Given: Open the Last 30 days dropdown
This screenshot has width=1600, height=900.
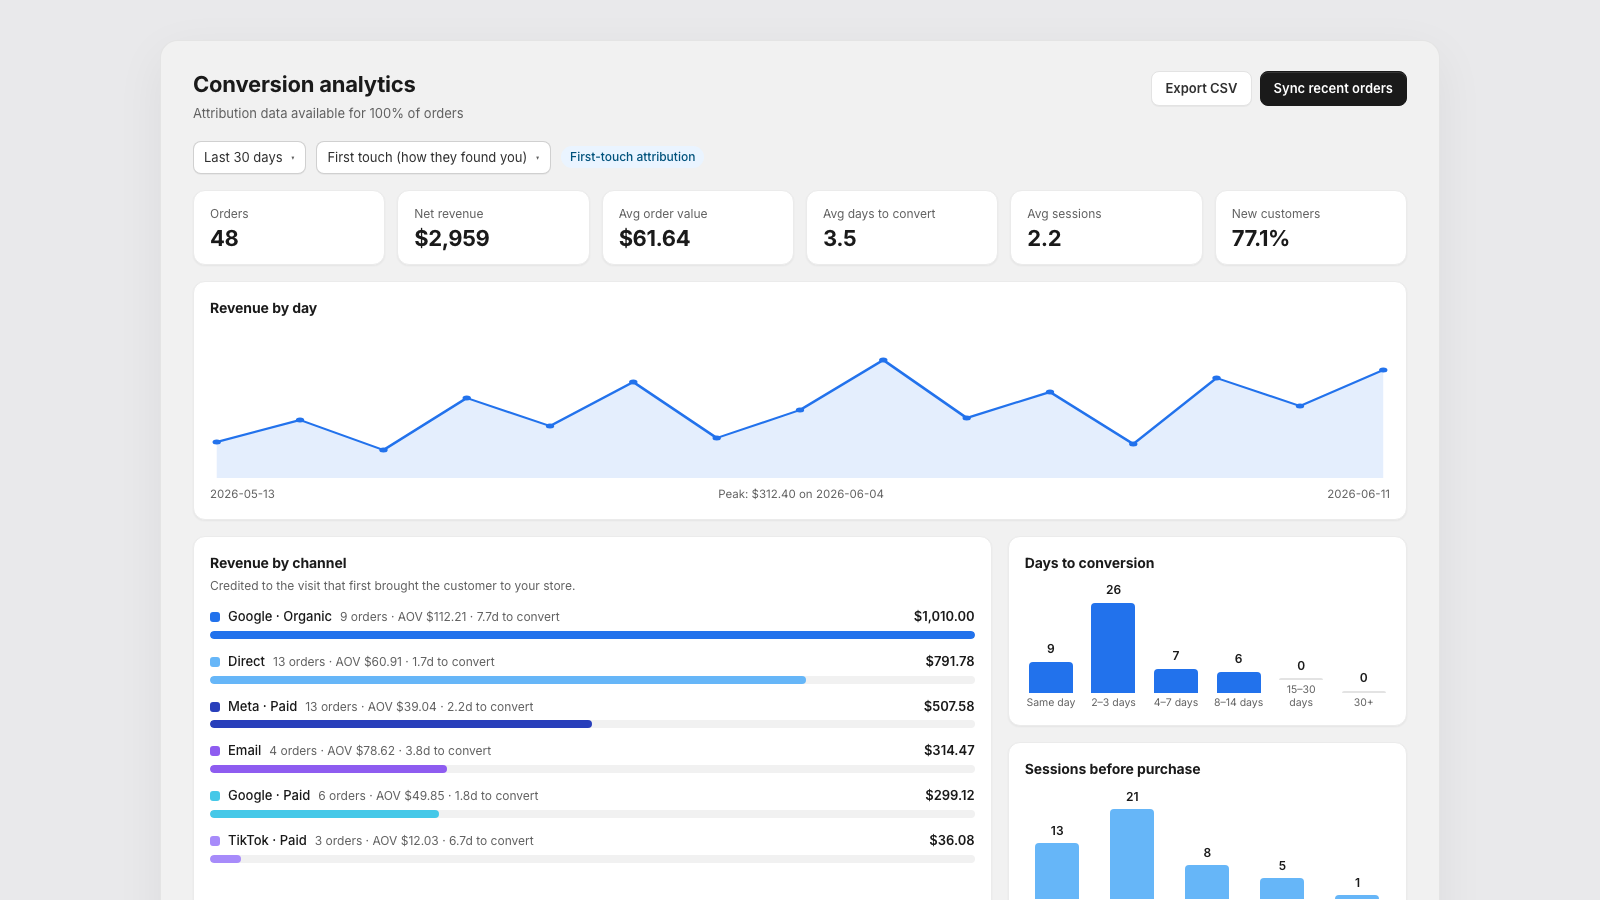Looking at the screenshot, I should pyautogui.click(x=249, y=157).
